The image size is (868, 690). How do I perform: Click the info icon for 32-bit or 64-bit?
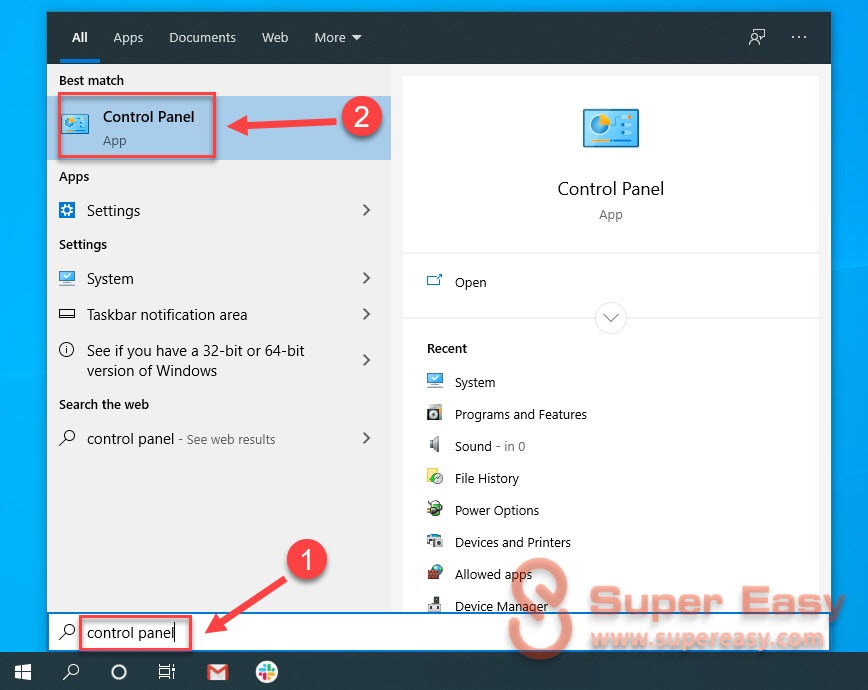point(66,350)
